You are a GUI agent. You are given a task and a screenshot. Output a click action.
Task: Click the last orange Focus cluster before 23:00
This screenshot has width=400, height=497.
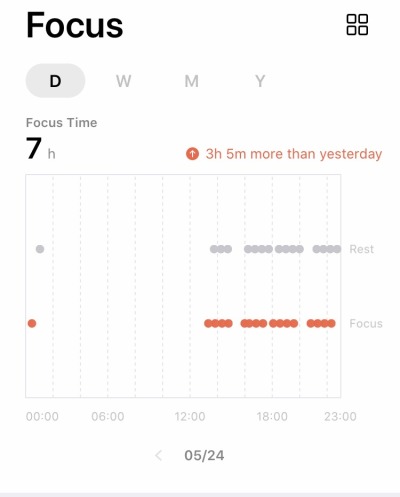pyautogui.click(x=321, y=323)
